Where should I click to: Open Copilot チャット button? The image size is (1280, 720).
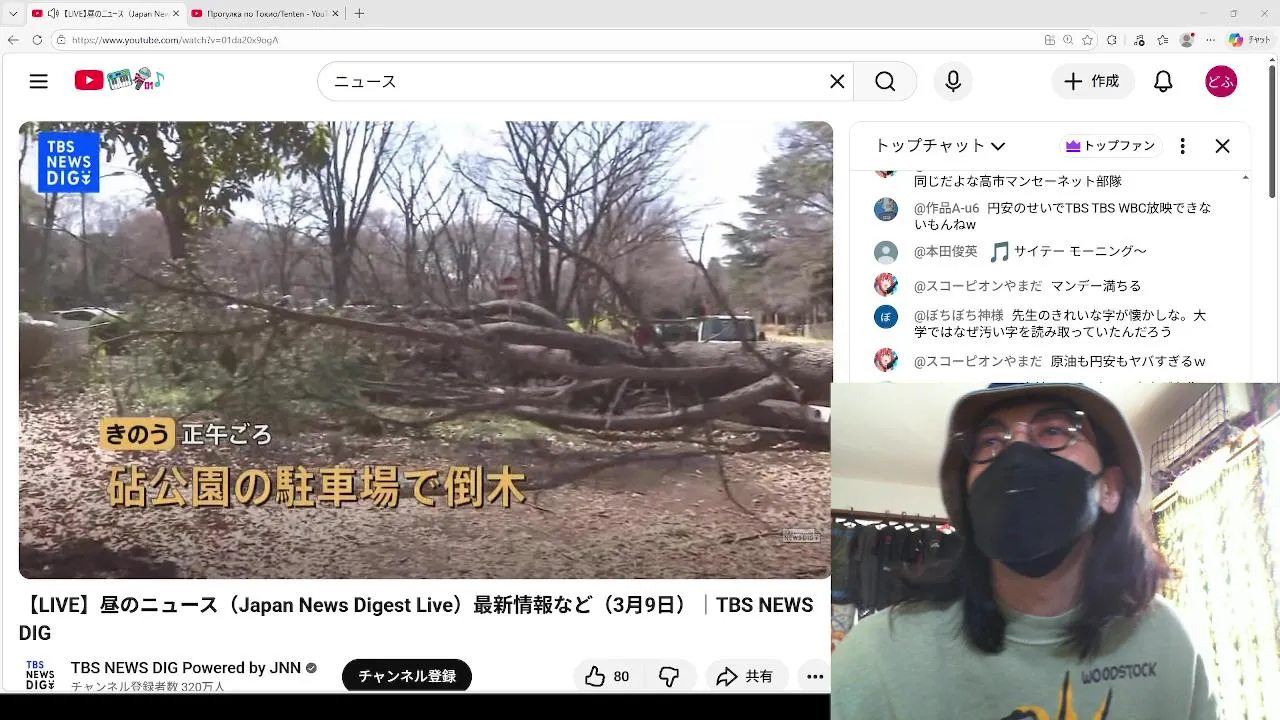click(x=1249, y=40)
